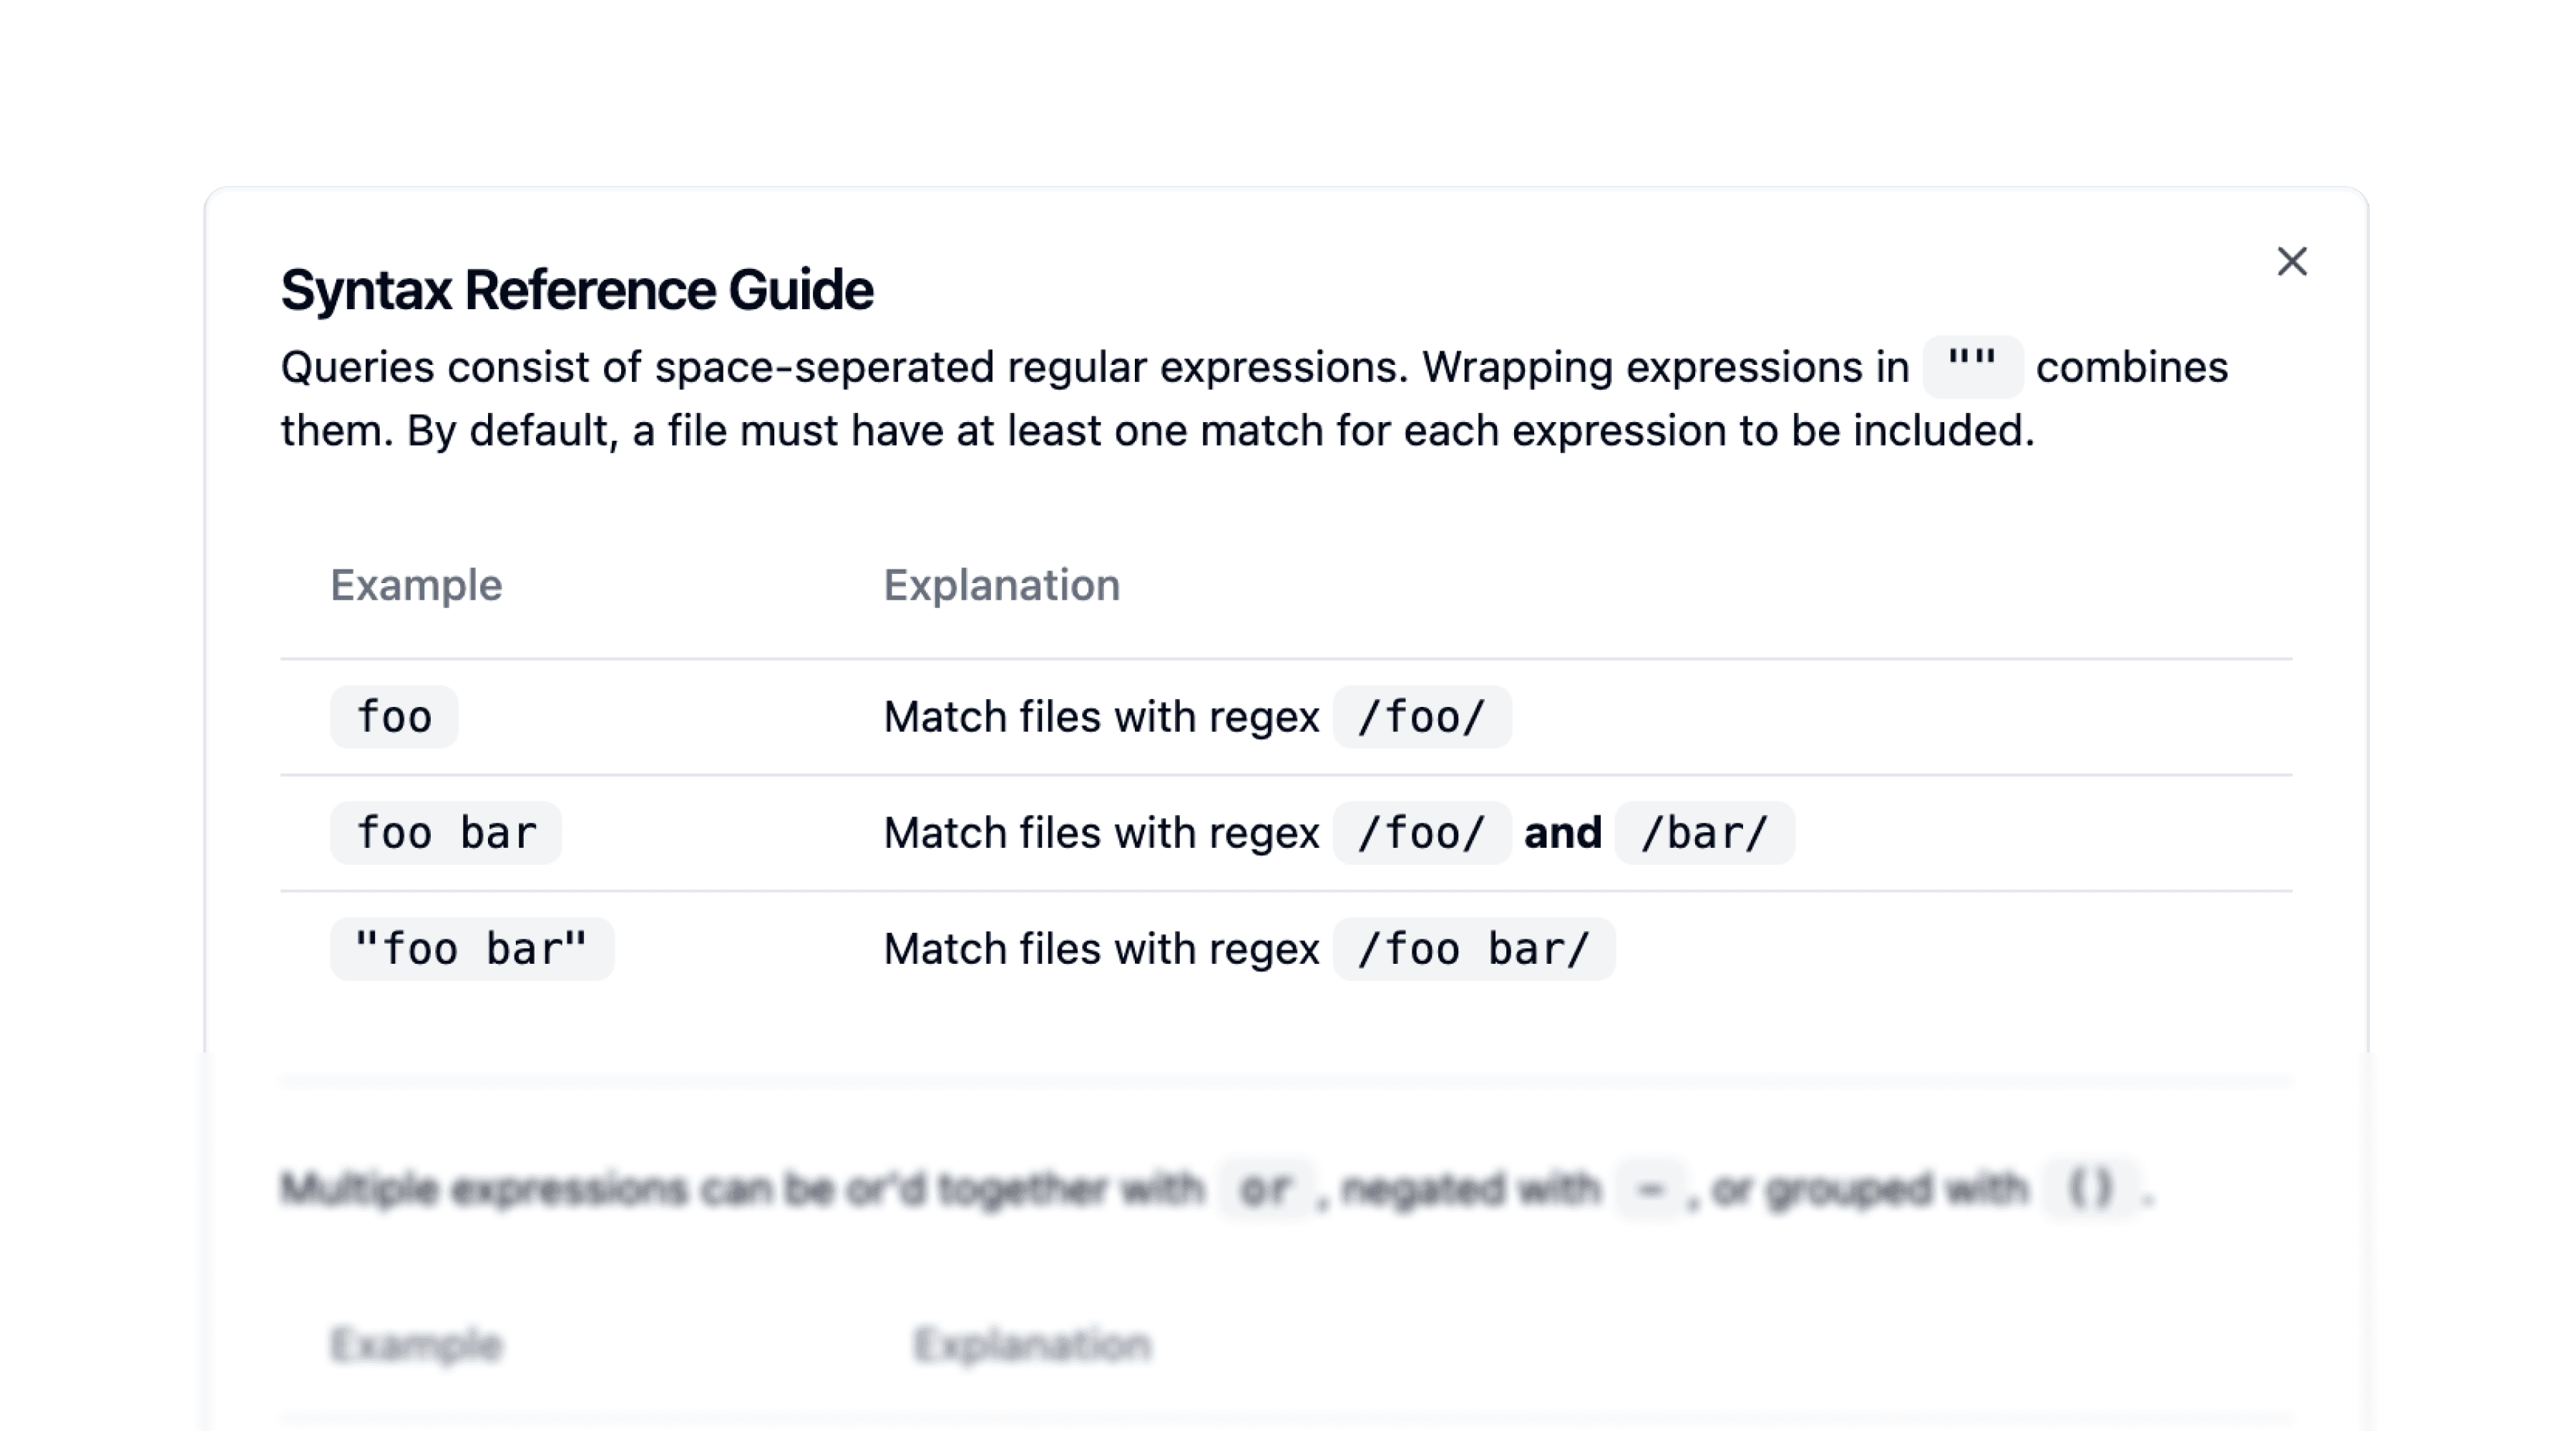Image resolution: width=2576 pixels, height=1431 pixels.
Task: Click the double-quotes code chip in the description
Action: coord(1972,367)
